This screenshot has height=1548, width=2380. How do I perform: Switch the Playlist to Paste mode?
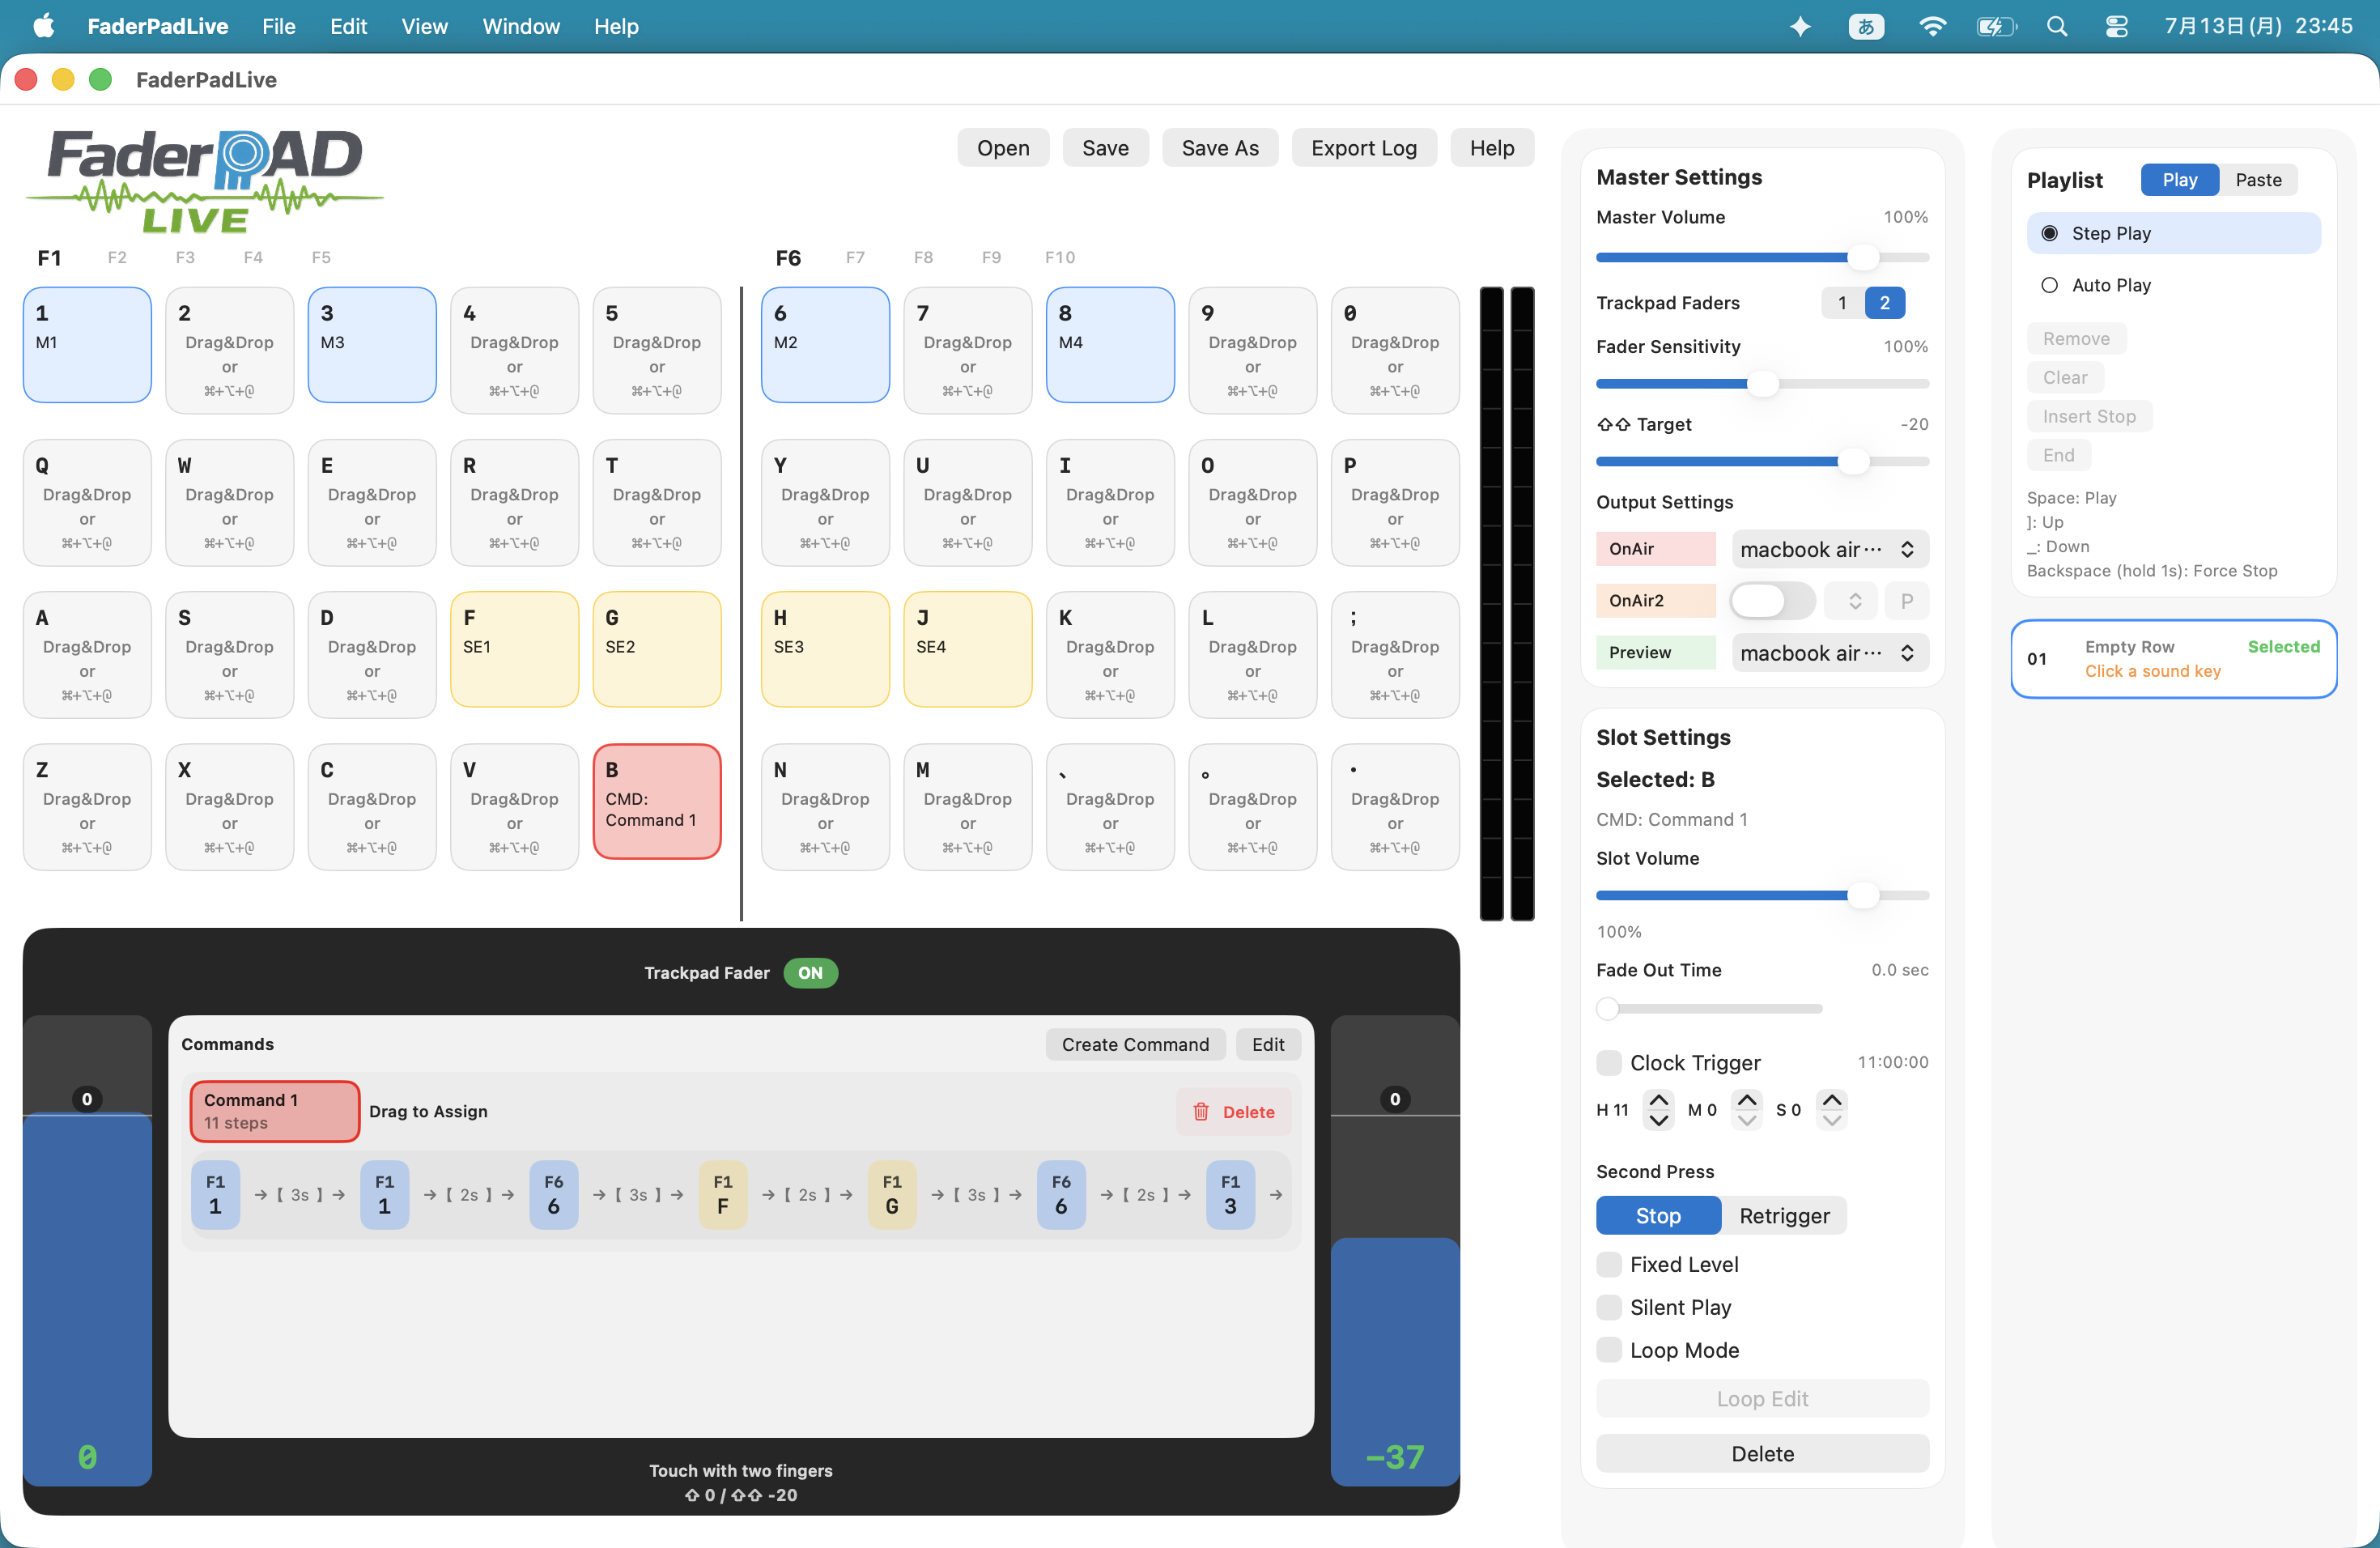[2258, 180]
